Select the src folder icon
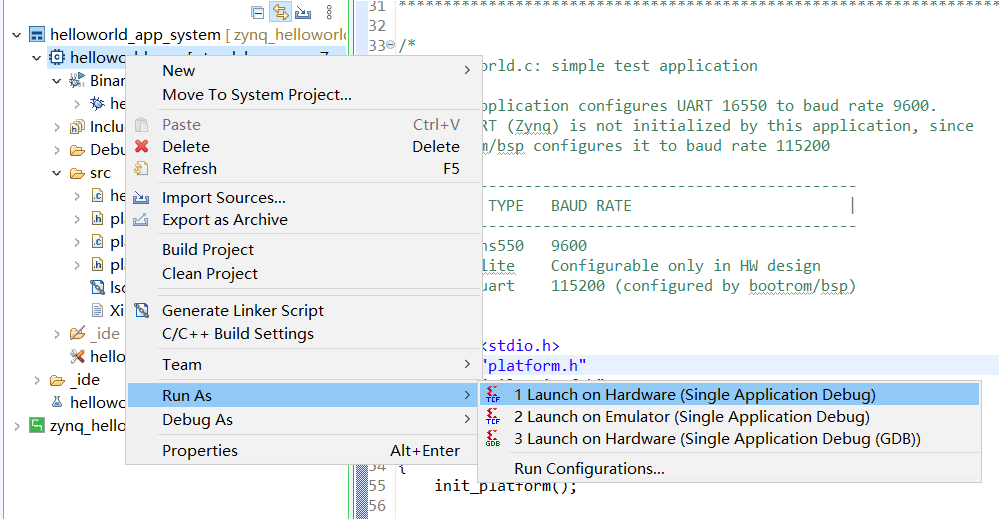 (77, 173)
